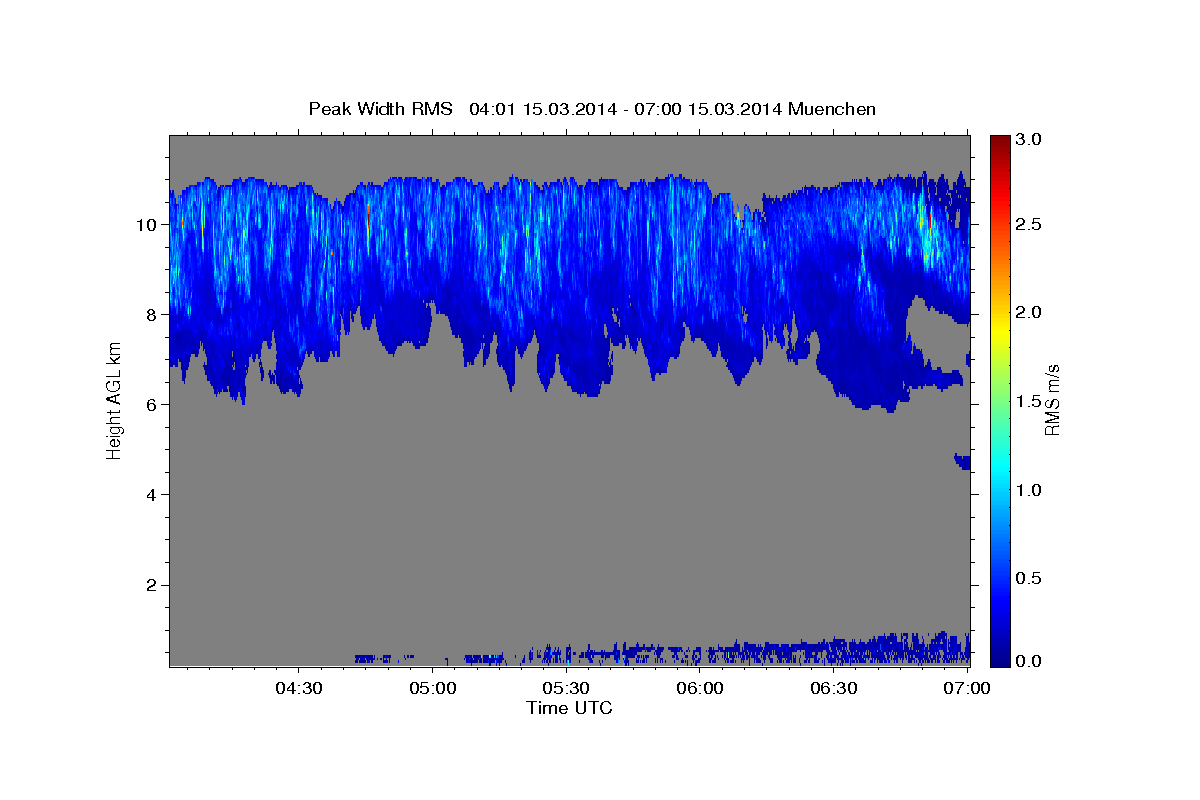
Task: Click the '06:30' time axis label
Action: click(834, 688)
